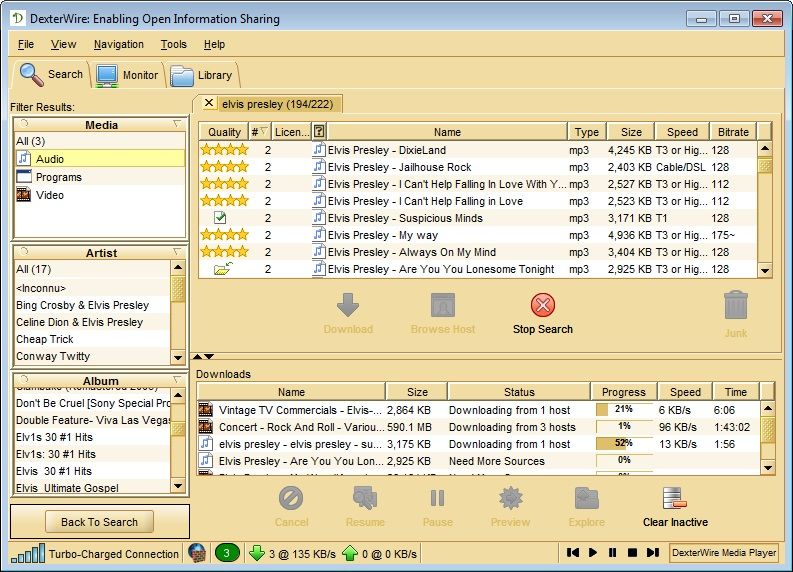Screen dimensions: 793x572
Task: Select artist 'Celine Dion & Elvis Presley'
Action: (x=93, y=322)
